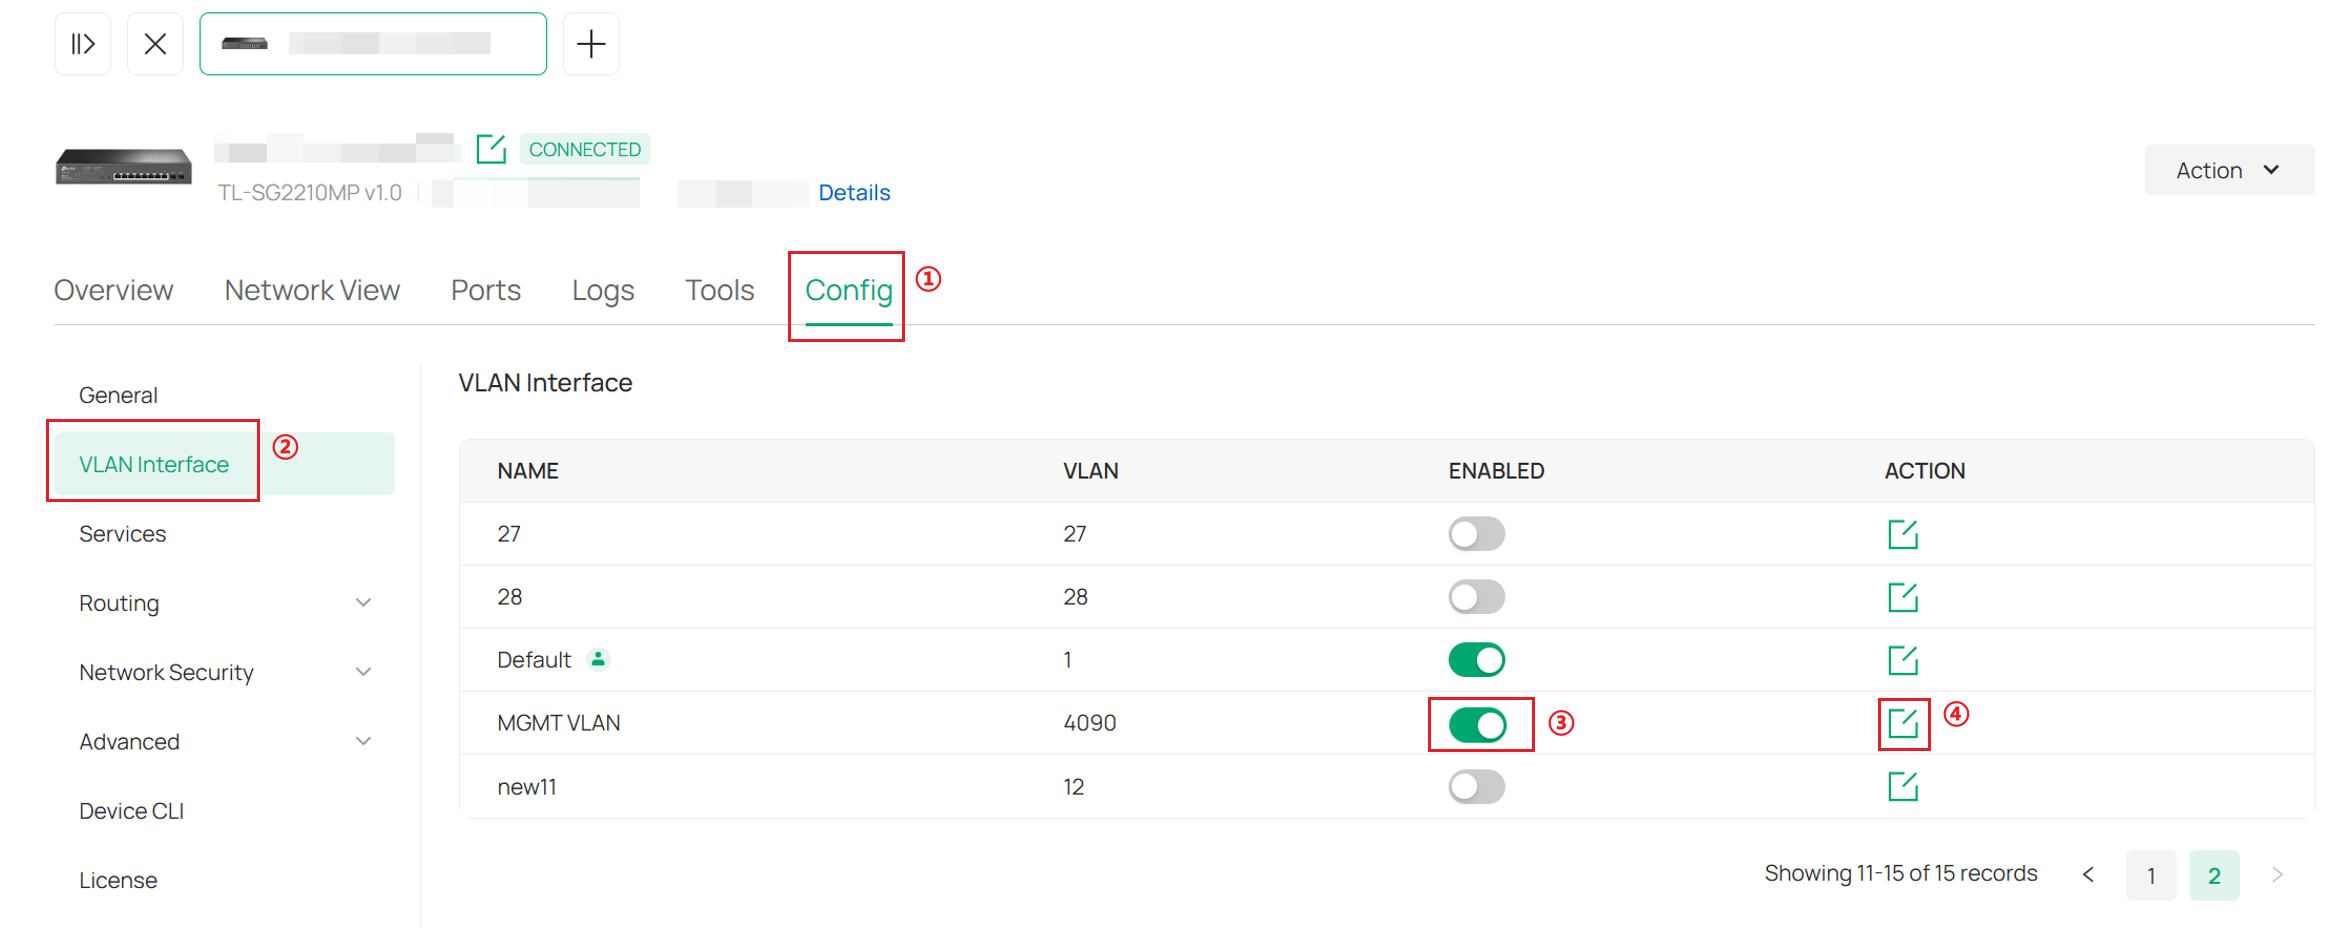Screen dimensions: 2331x928
Task: Edit the new11 VLAN interface
Action: pyautogui.click(x=1903, y=786)
